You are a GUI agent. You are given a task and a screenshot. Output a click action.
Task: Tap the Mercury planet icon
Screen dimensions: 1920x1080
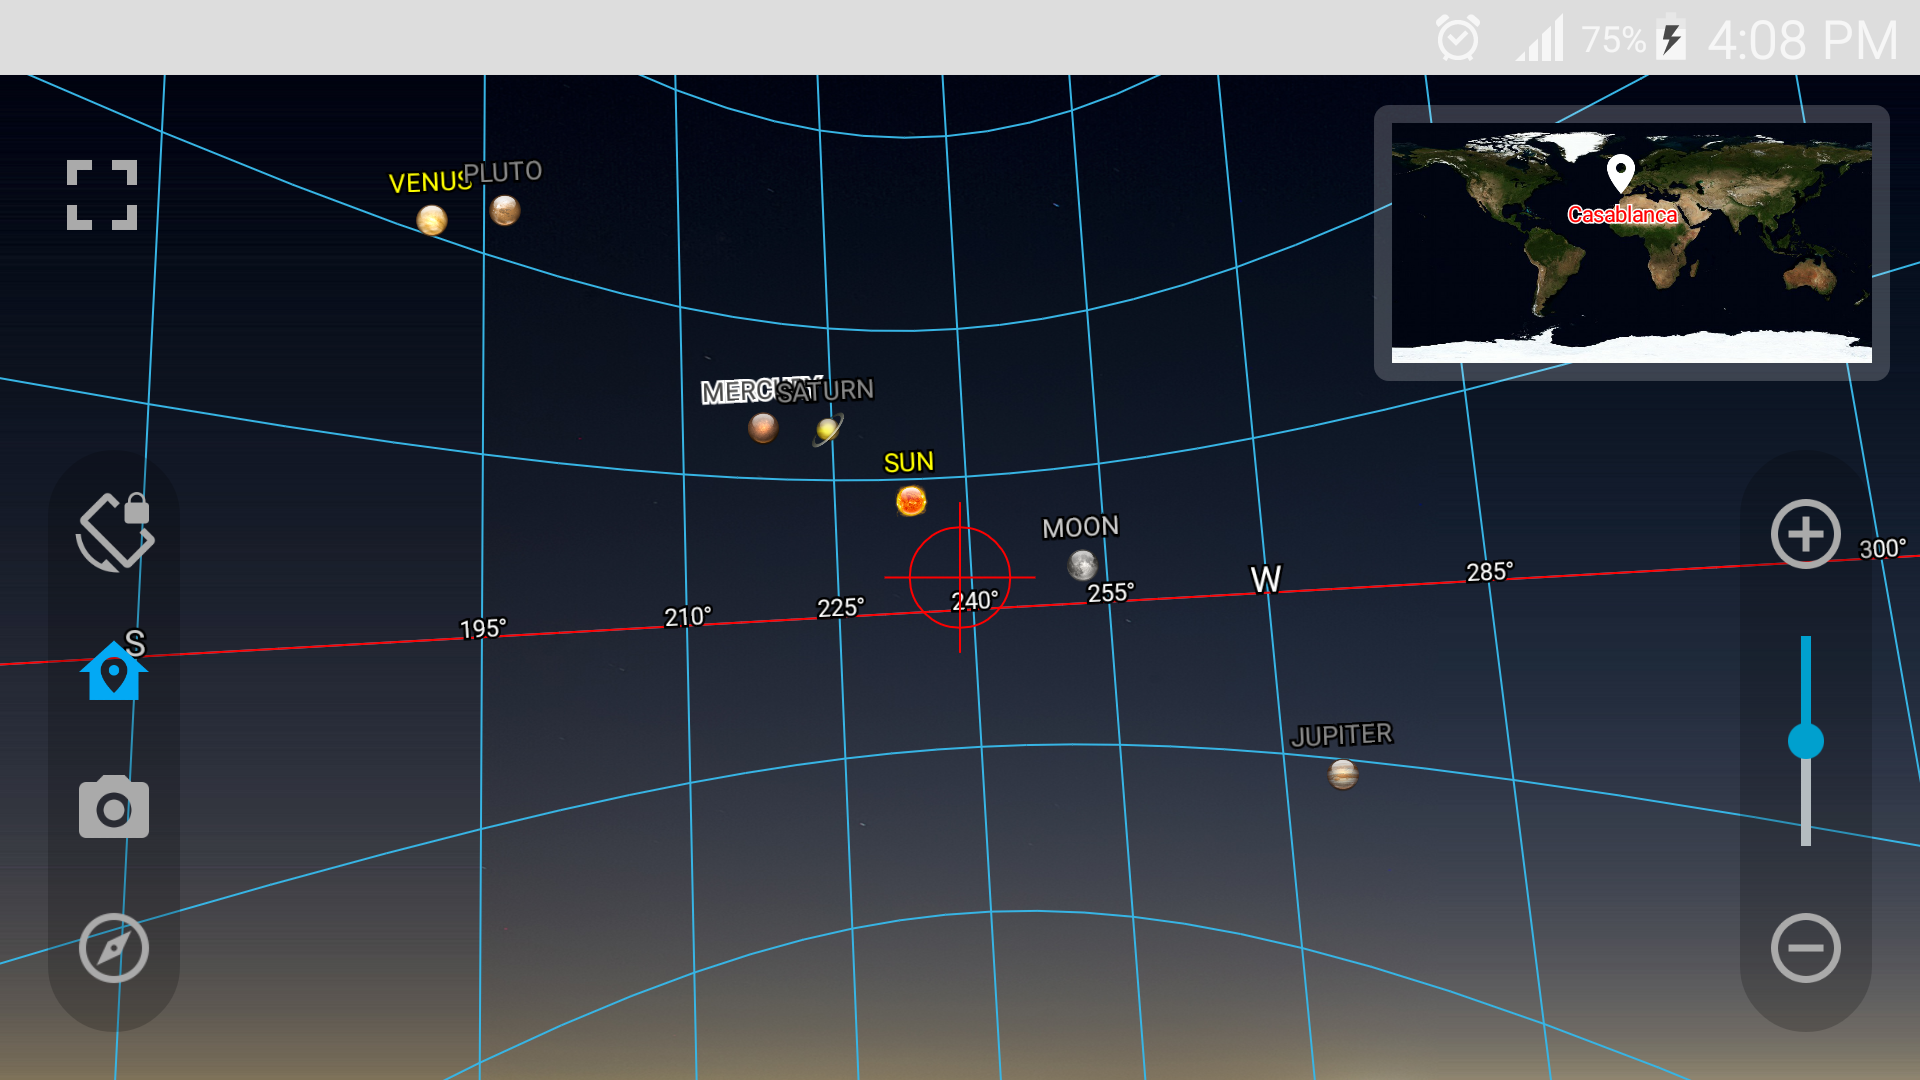[763, 428]
